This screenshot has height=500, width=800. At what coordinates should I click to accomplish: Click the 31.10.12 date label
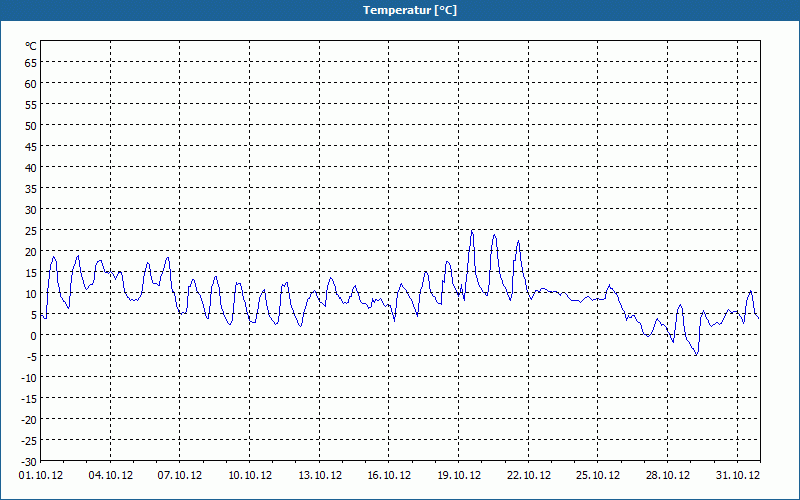click(x=738, y=476)
